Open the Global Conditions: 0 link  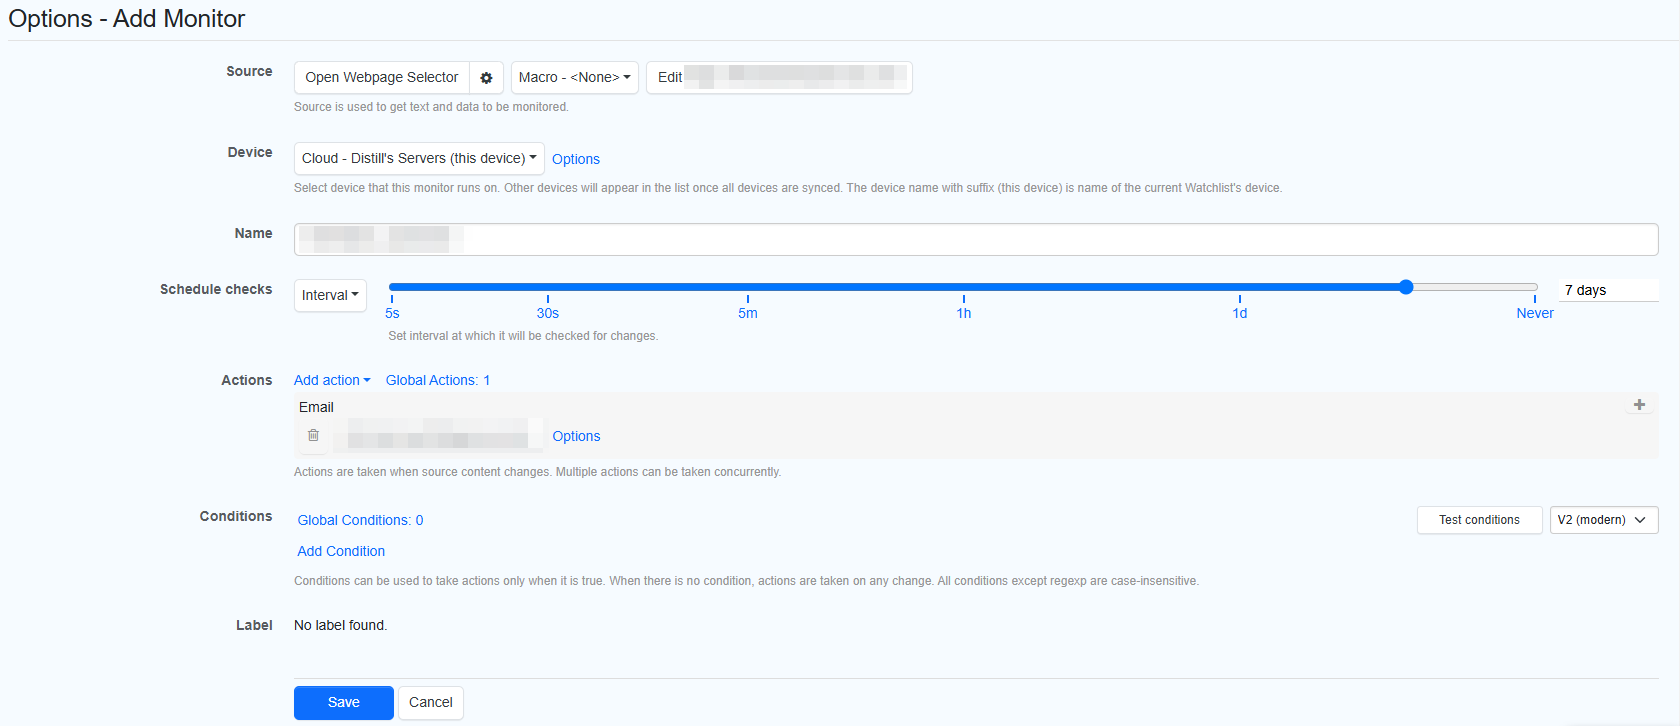360,520
